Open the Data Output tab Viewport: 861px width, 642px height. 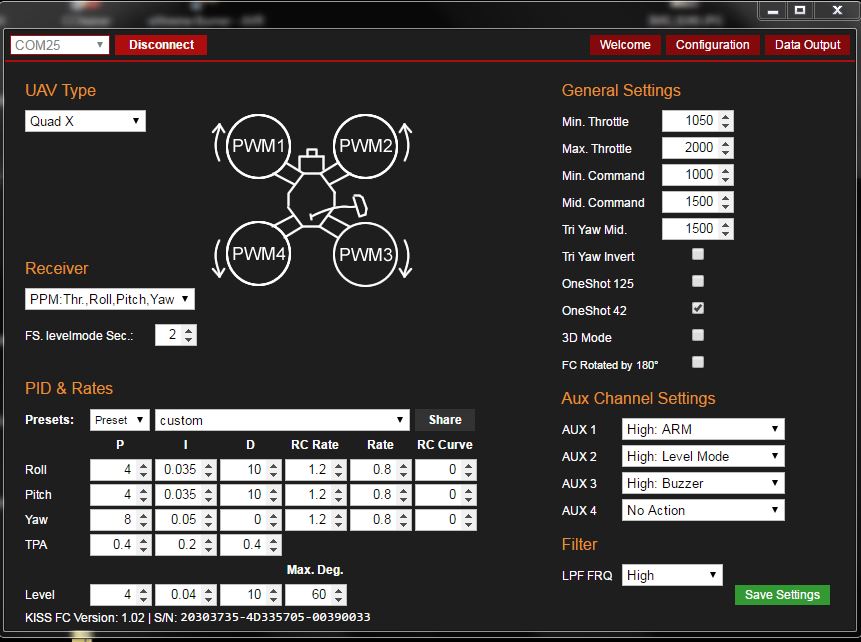[807, 45]
